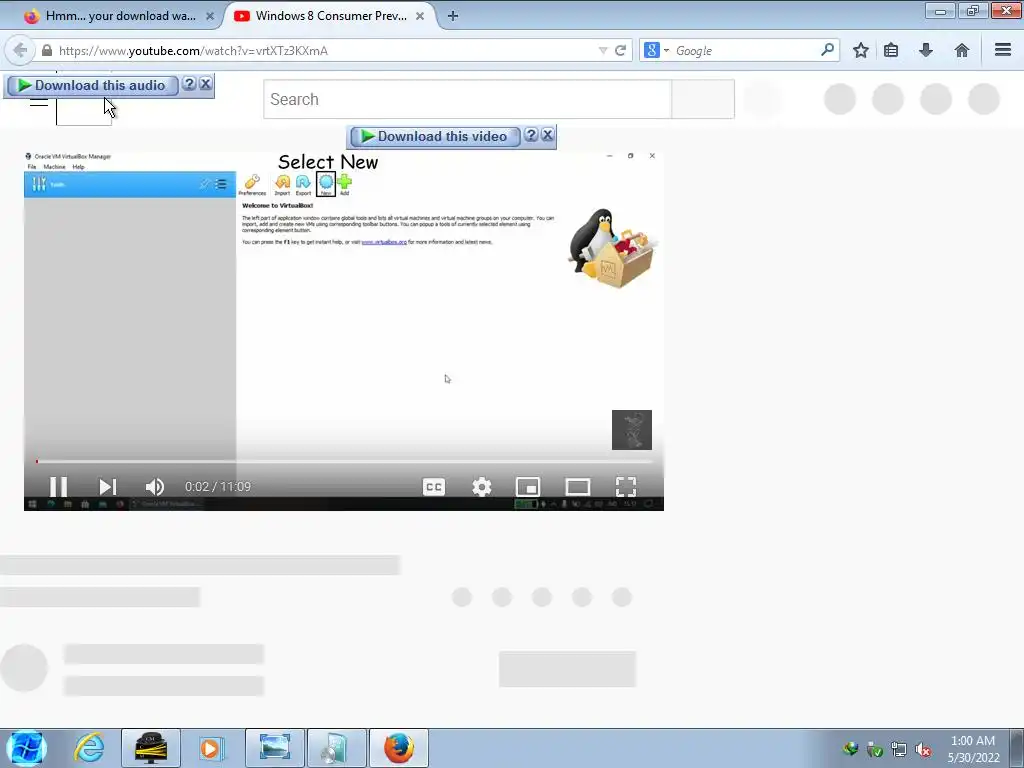Click the Google search box
The width and height of the screenshot is (1024, 768).
[x=744, y=50]
